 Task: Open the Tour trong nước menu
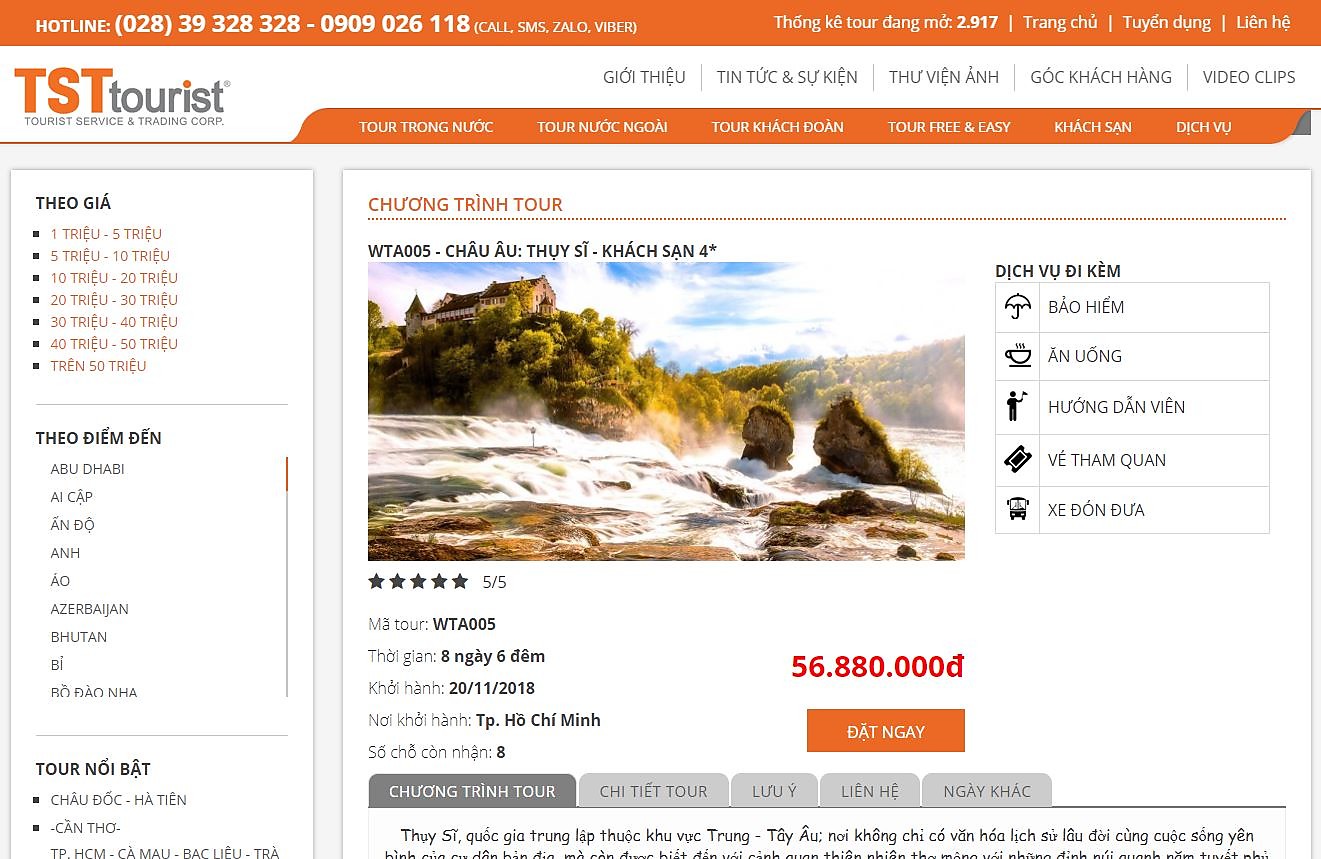(426, 127)
